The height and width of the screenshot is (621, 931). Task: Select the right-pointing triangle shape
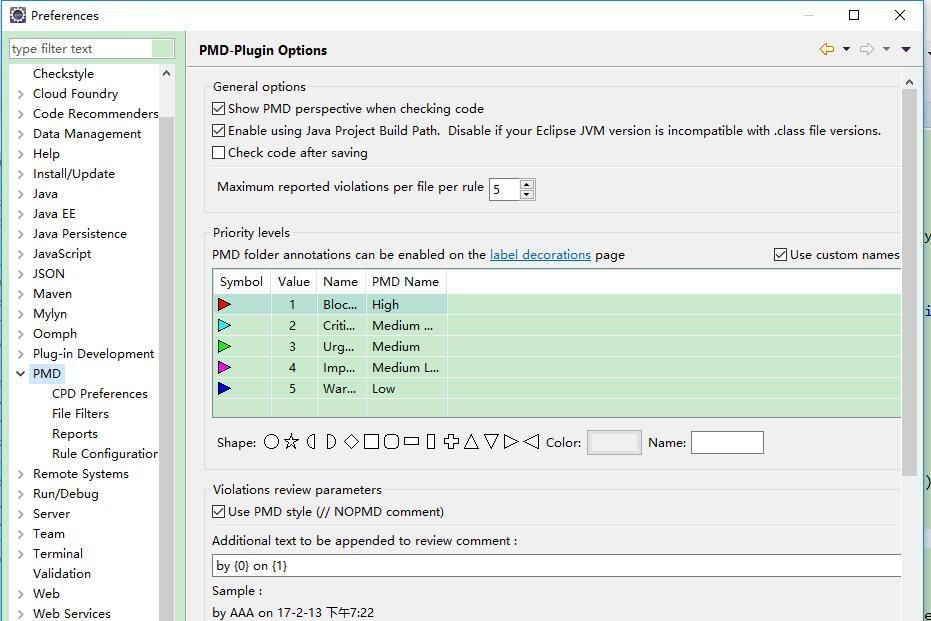tap(511, 442)
